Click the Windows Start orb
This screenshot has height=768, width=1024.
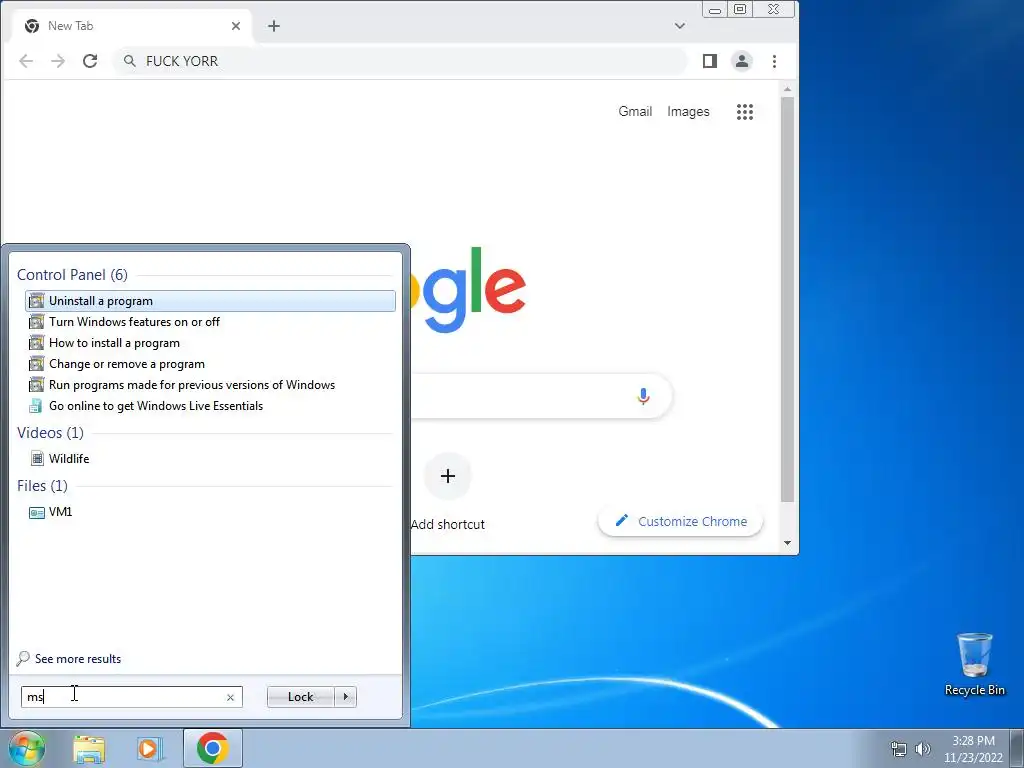tap(26, 748)
